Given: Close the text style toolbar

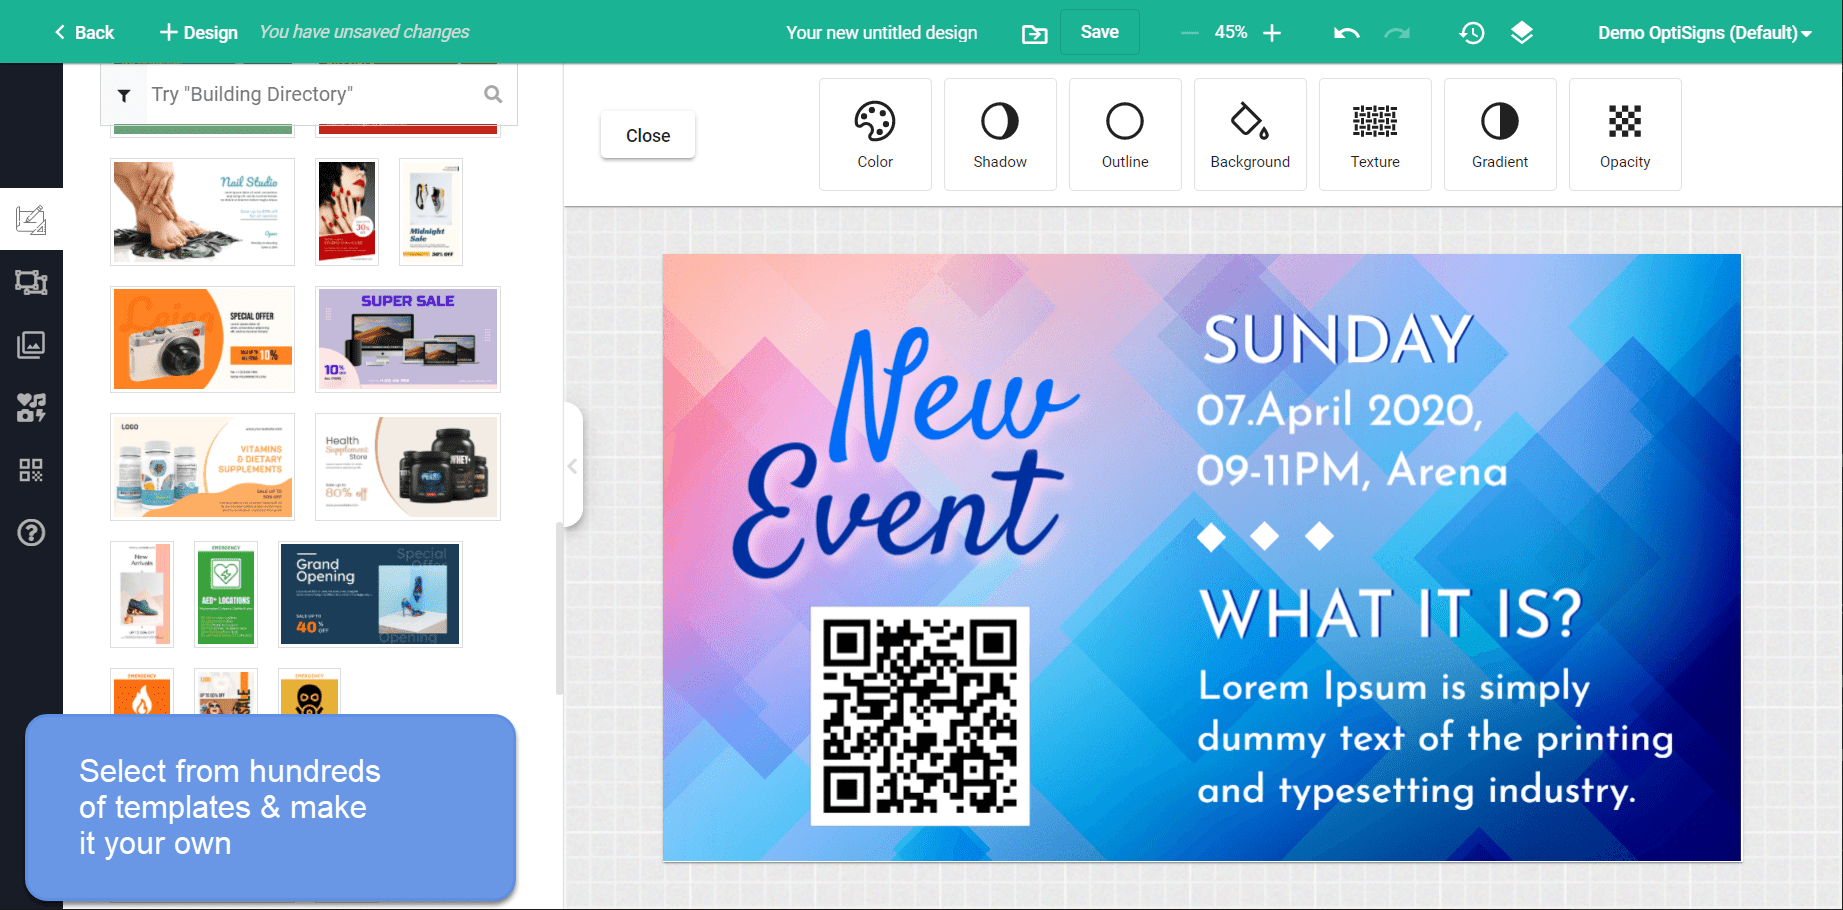Looking at the screenshot, I should click(648, 135).
